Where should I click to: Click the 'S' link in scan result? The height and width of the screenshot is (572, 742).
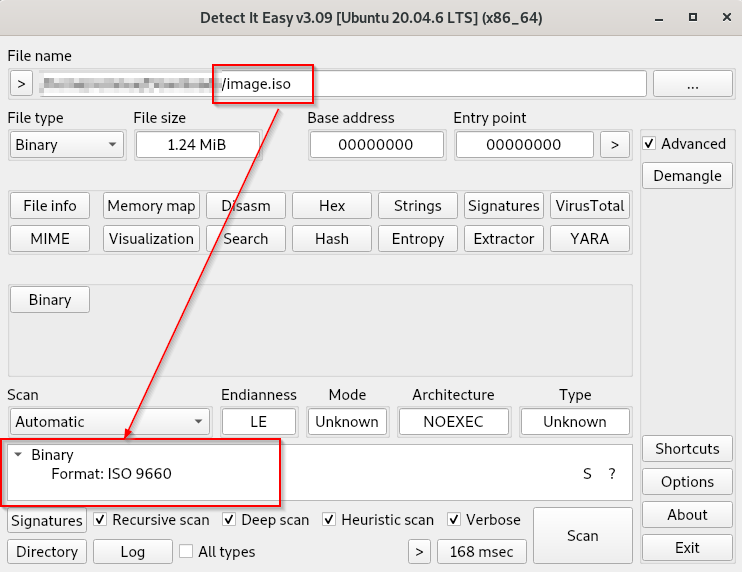(587, 474)
